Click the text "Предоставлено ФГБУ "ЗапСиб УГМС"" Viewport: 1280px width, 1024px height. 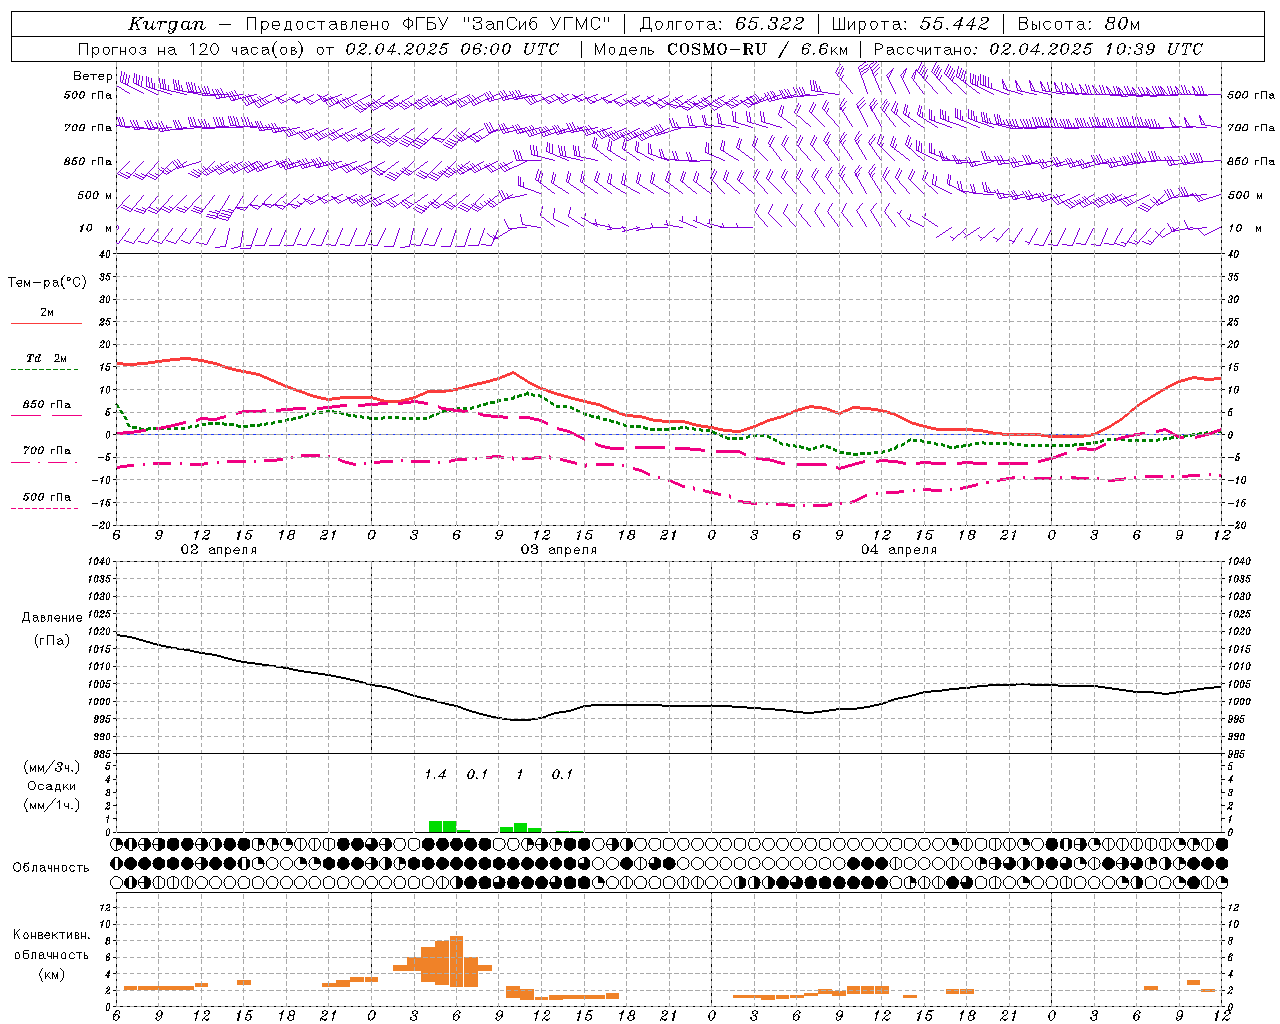click(x=428, y=24)
